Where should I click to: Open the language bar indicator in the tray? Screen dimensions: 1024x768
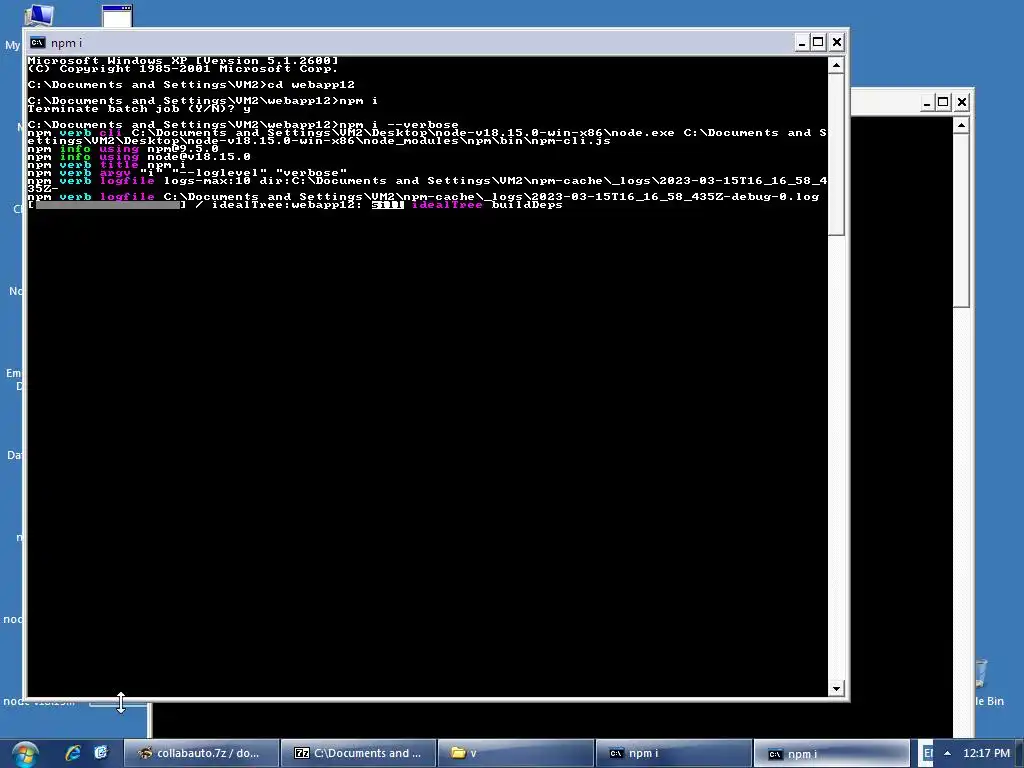[x=927, y=754]
